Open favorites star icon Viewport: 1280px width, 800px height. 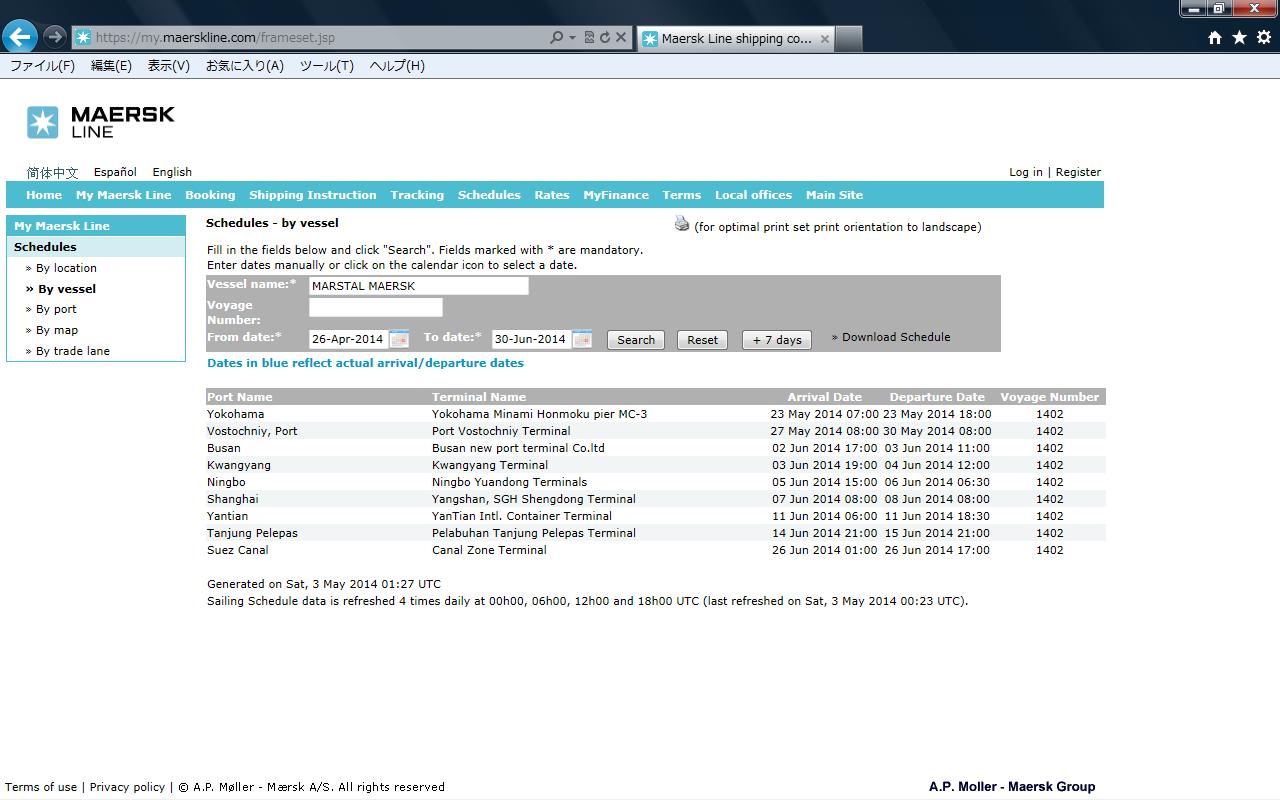coord(1239,37)
